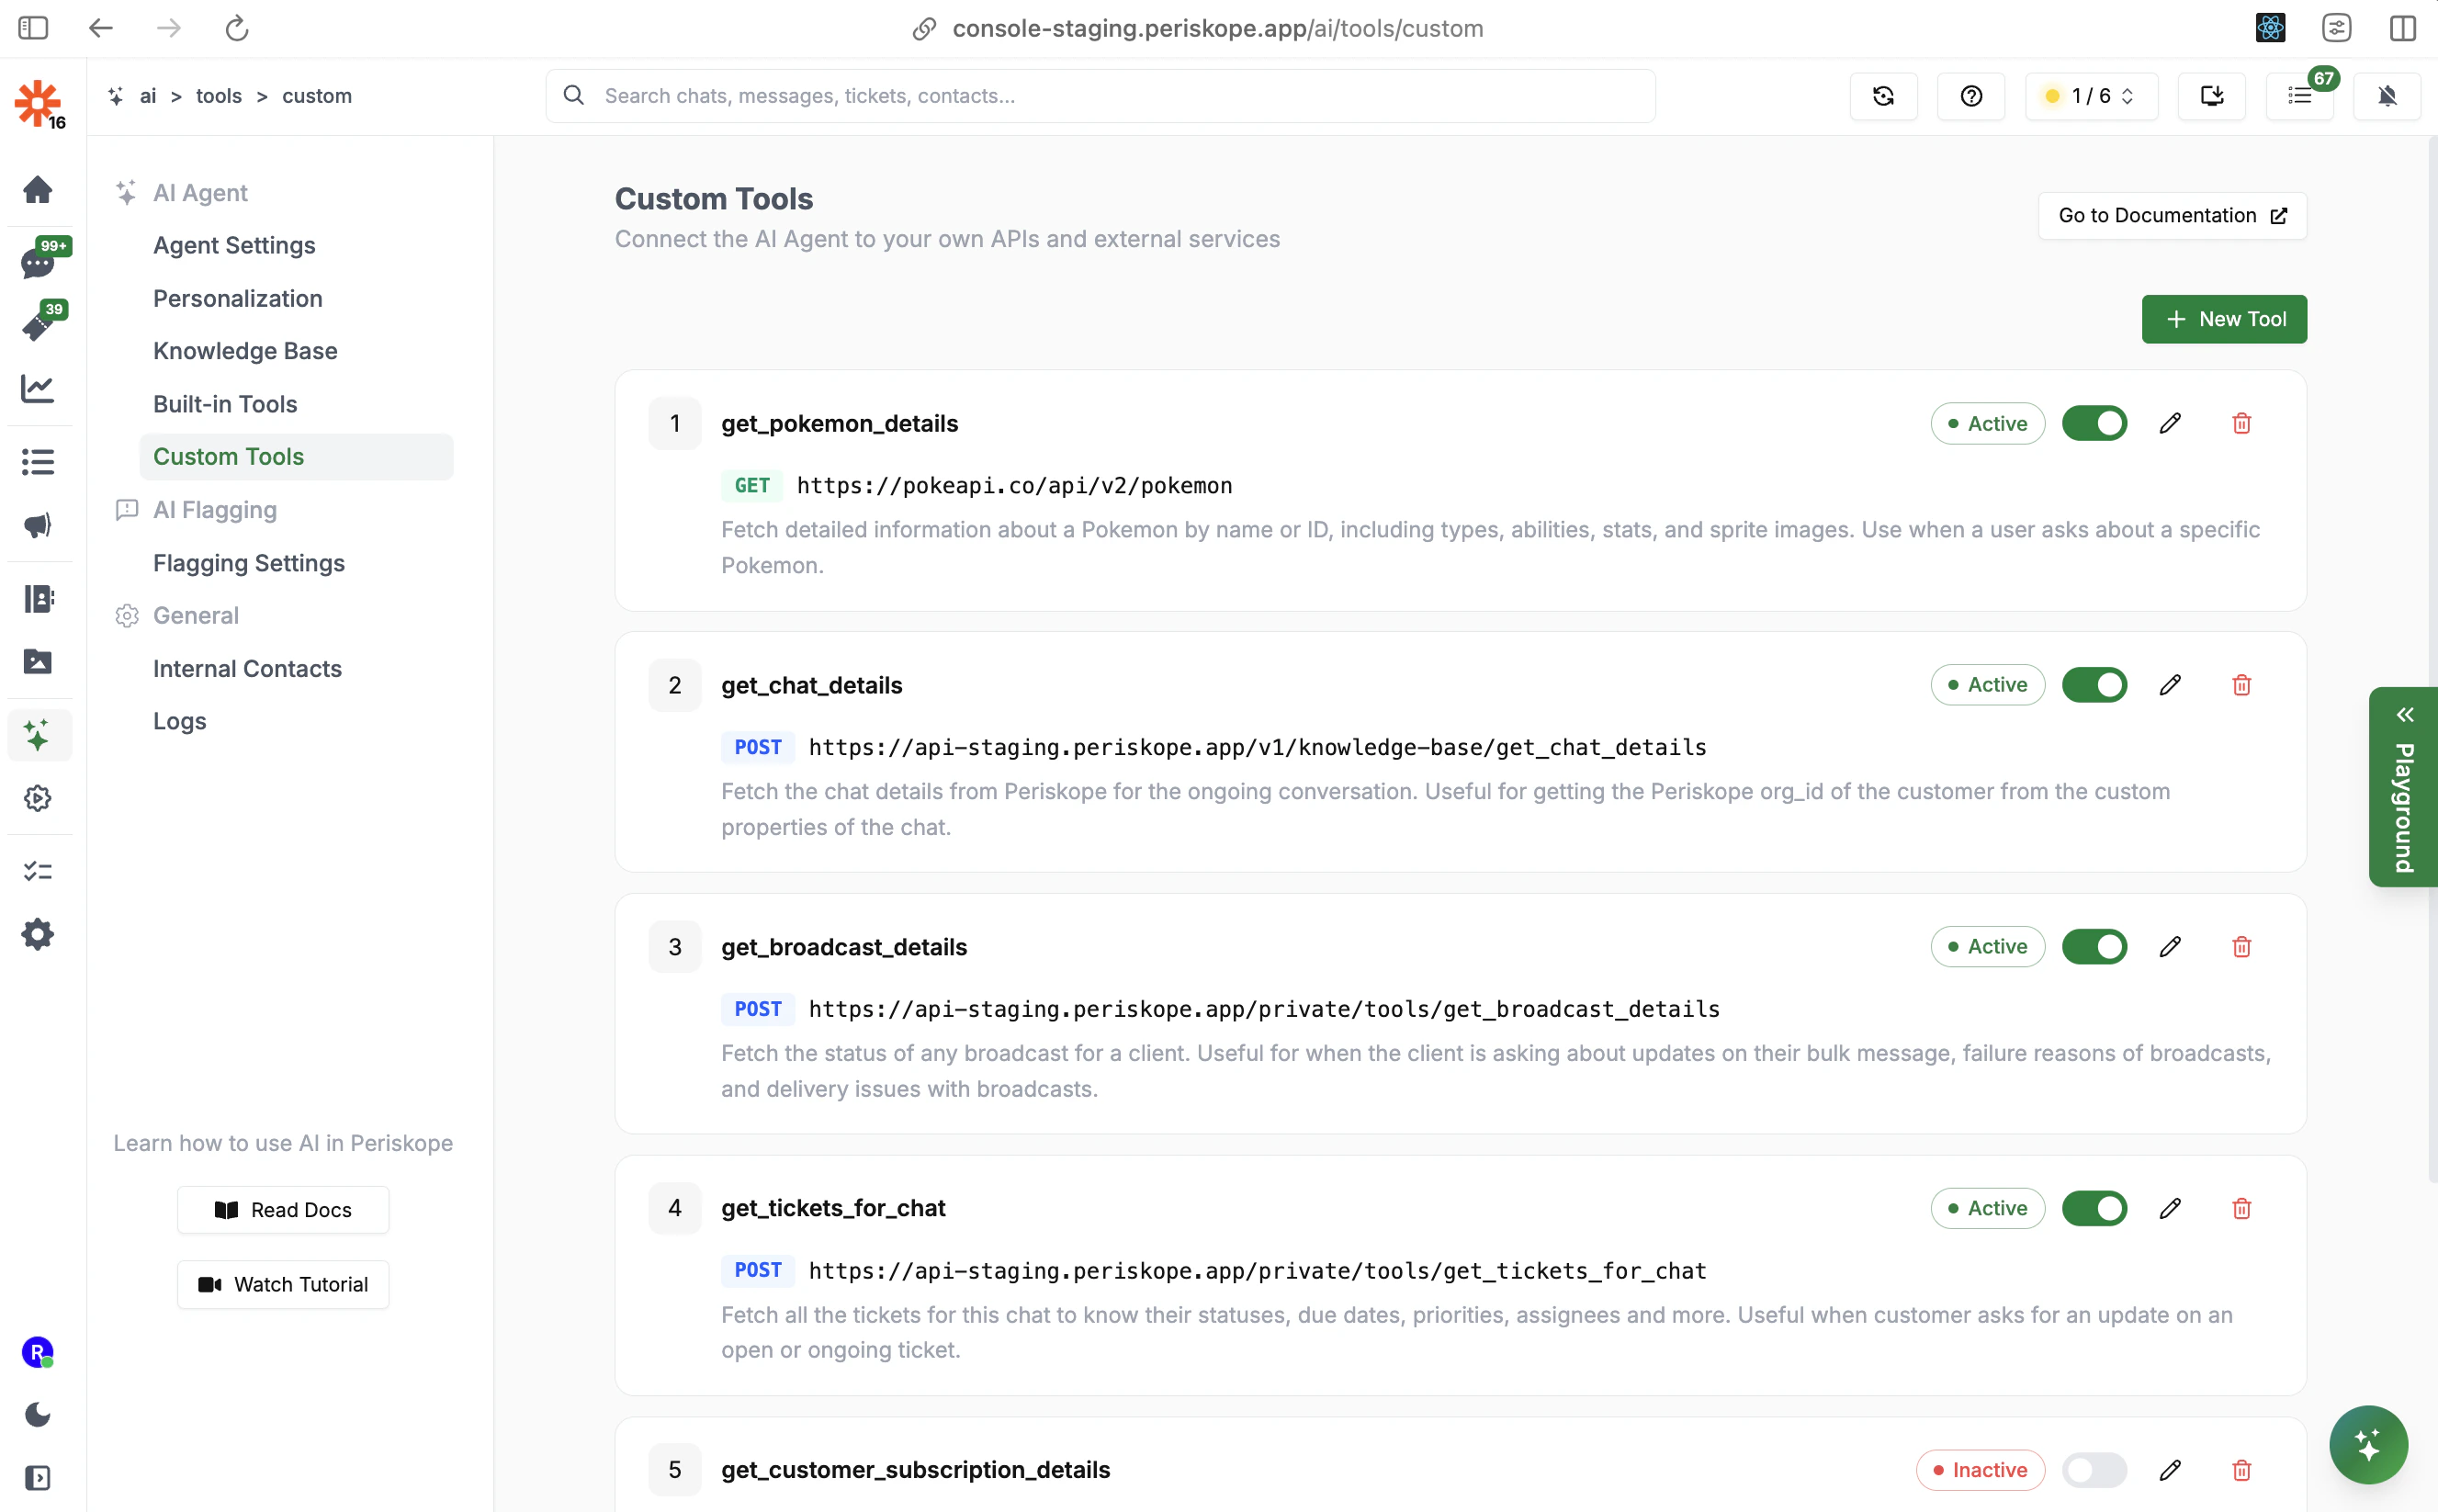Disable the get_chat_details toggle
This screenshot has height=1512, width=2438.
click(x=2094, y=685)
